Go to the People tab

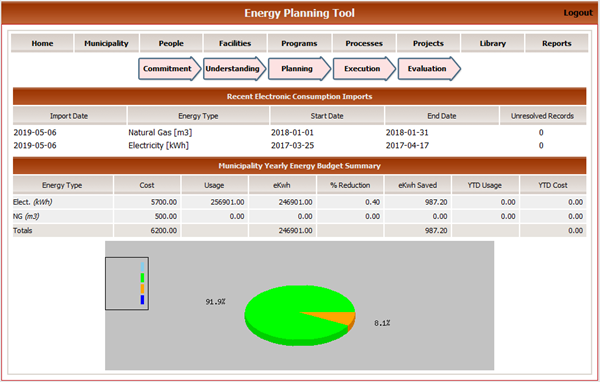coord(171,43)
